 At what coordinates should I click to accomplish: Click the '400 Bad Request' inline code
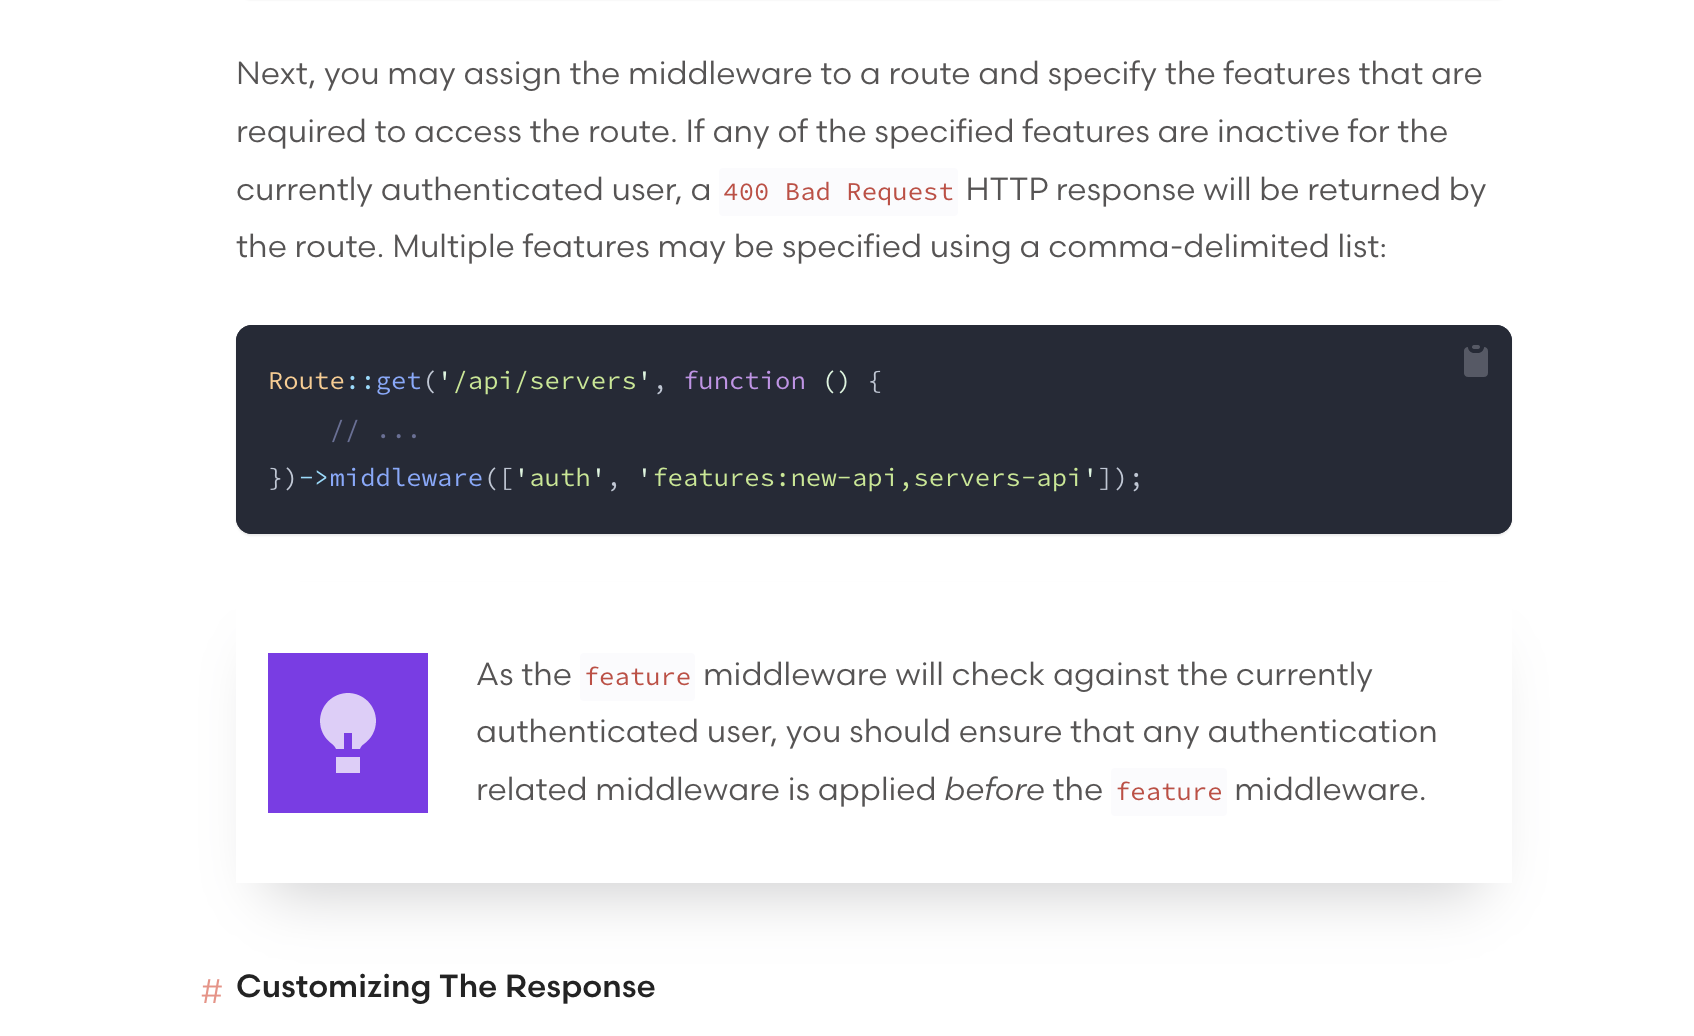838,192
